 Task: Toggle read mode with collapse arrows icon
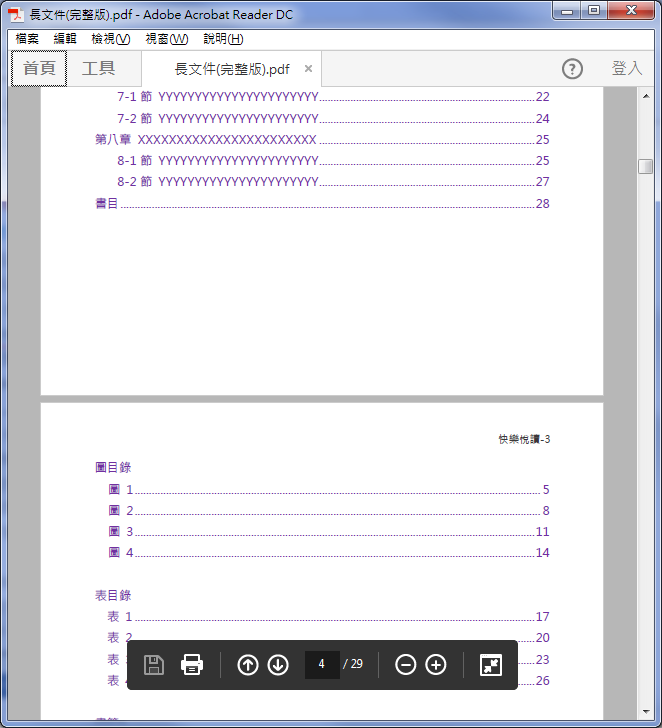tap(491, 664)
